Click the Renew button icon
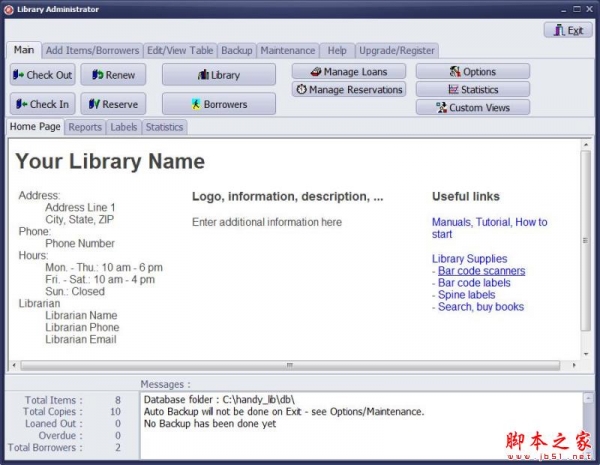This screenshot has width=600, height=465. [x=98, y=75]
